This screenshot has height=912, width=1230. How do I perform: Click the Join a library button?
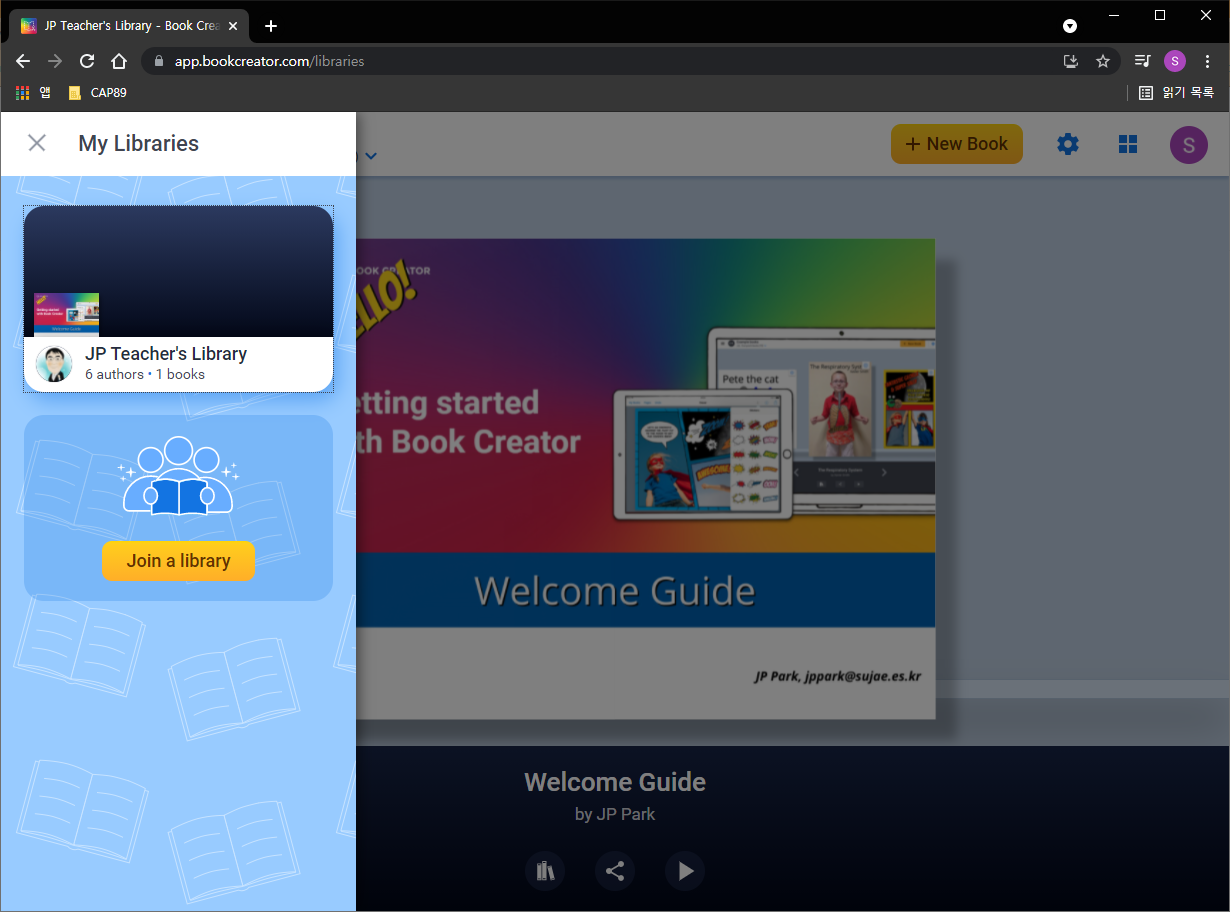pyautogui.click(x=178, y=561)
